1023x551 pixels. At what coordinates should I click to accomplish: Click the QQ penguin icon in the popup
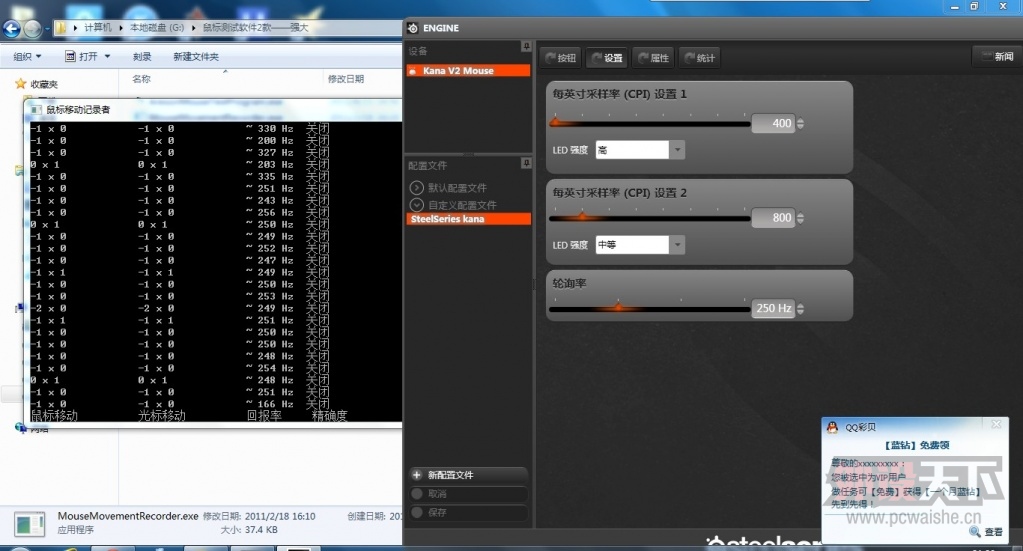[832, 427]
